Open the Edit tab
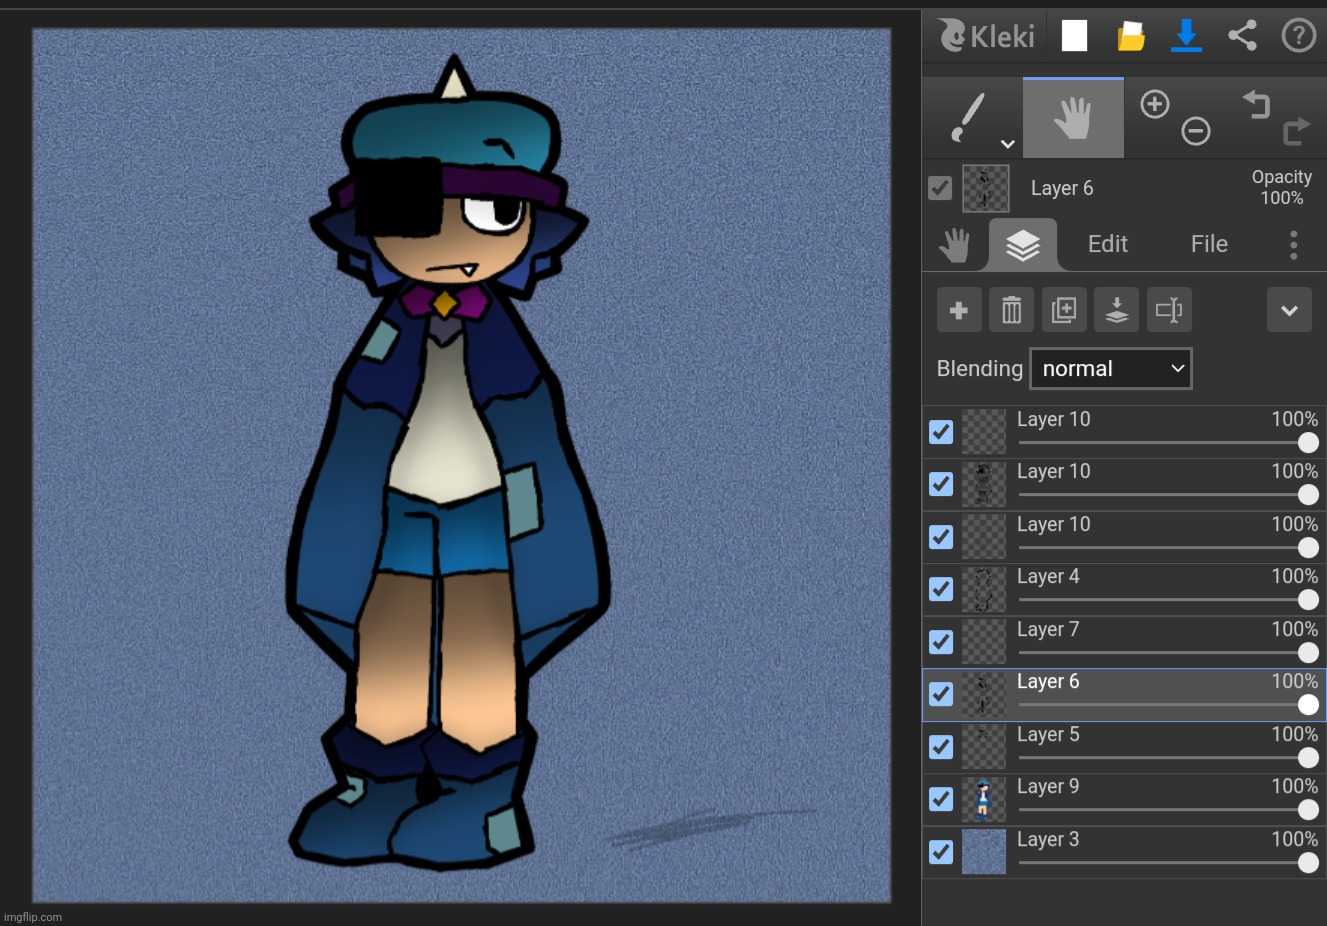 1108,244
